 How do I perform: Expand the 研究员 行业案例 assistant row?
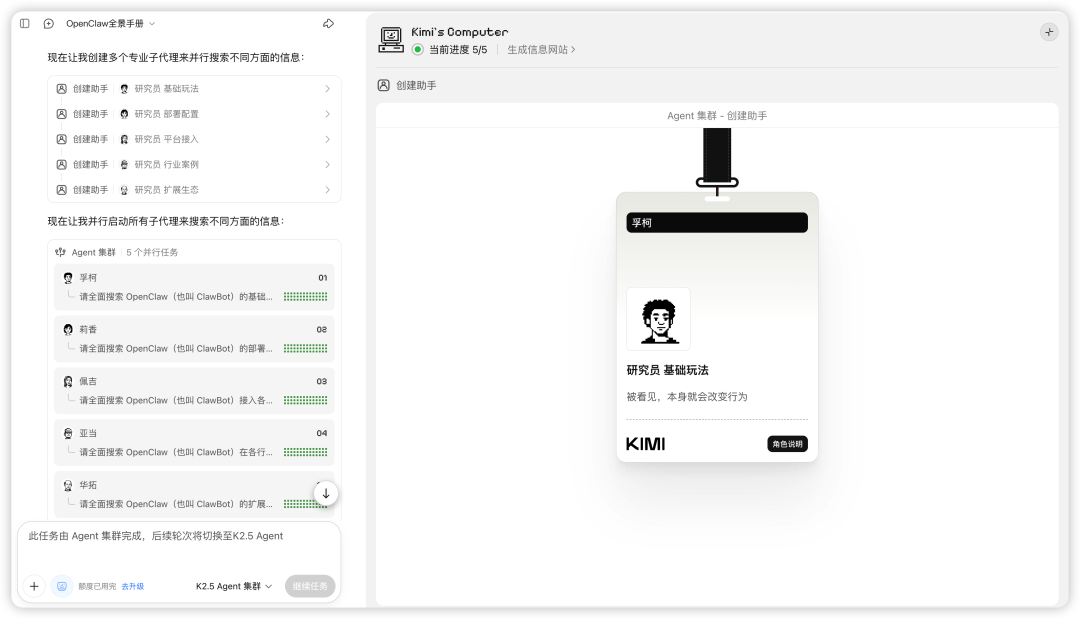pos(194,165)
